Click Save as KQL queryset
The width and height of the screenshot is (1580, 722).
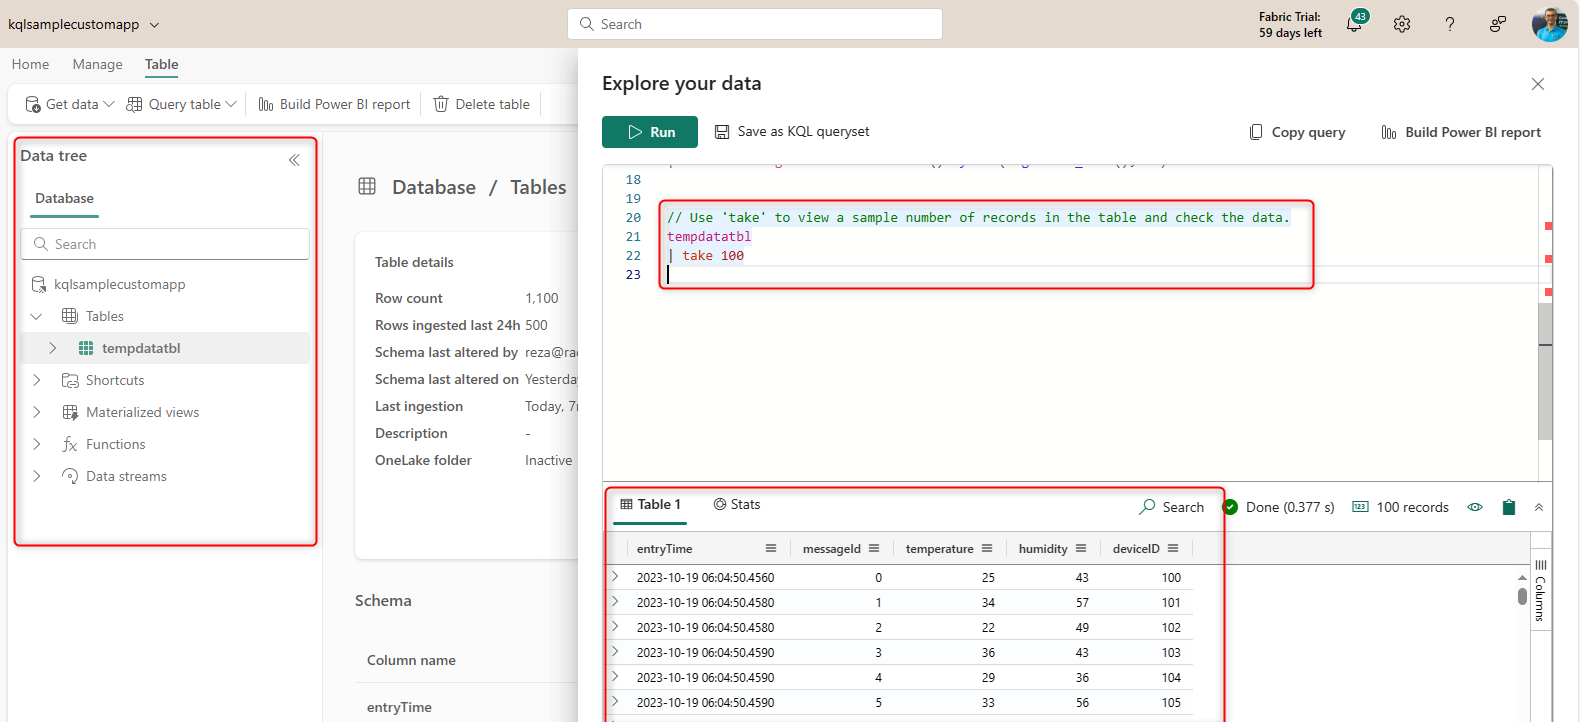click(x=792, y=132)
